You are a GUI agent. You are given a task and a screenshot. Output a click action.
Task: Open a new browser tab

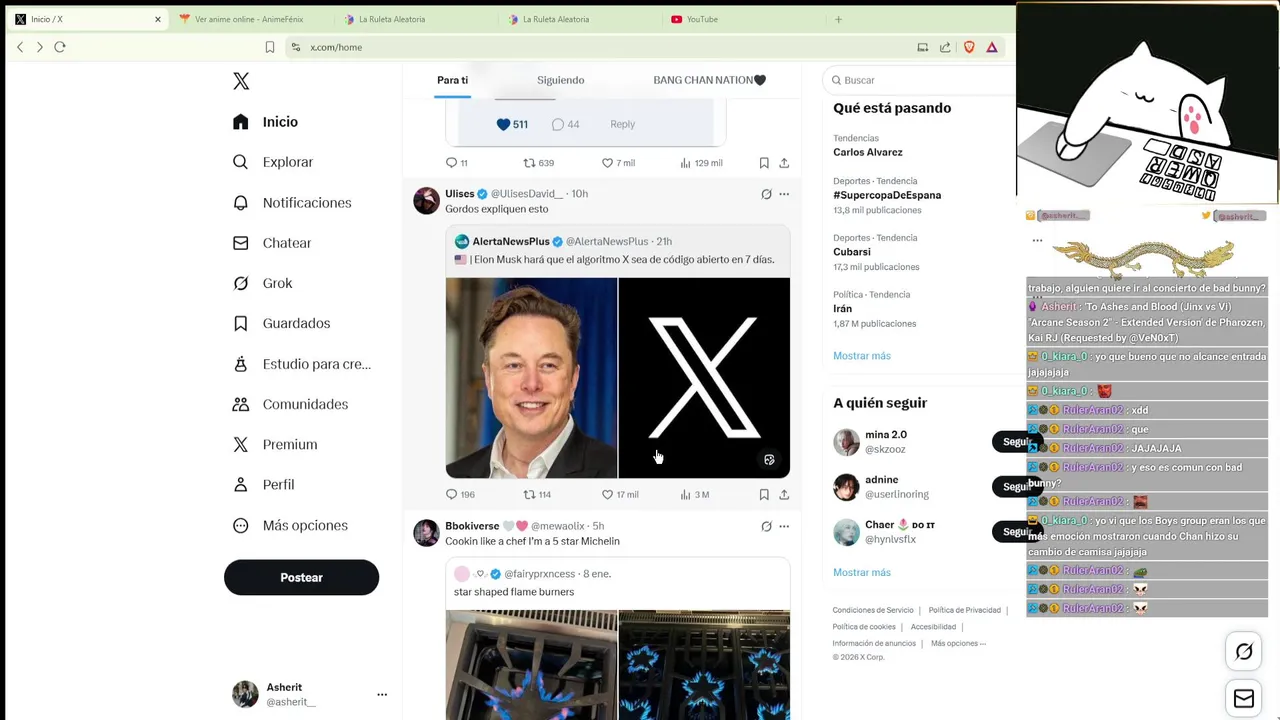click(x=838, y=19)
